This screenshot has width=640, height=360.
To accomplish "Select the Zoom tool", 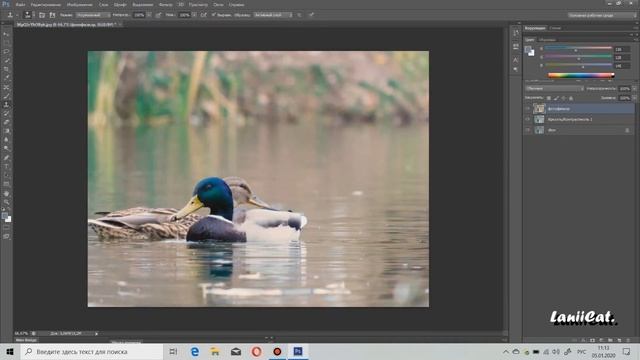I will tap(6, 202).
